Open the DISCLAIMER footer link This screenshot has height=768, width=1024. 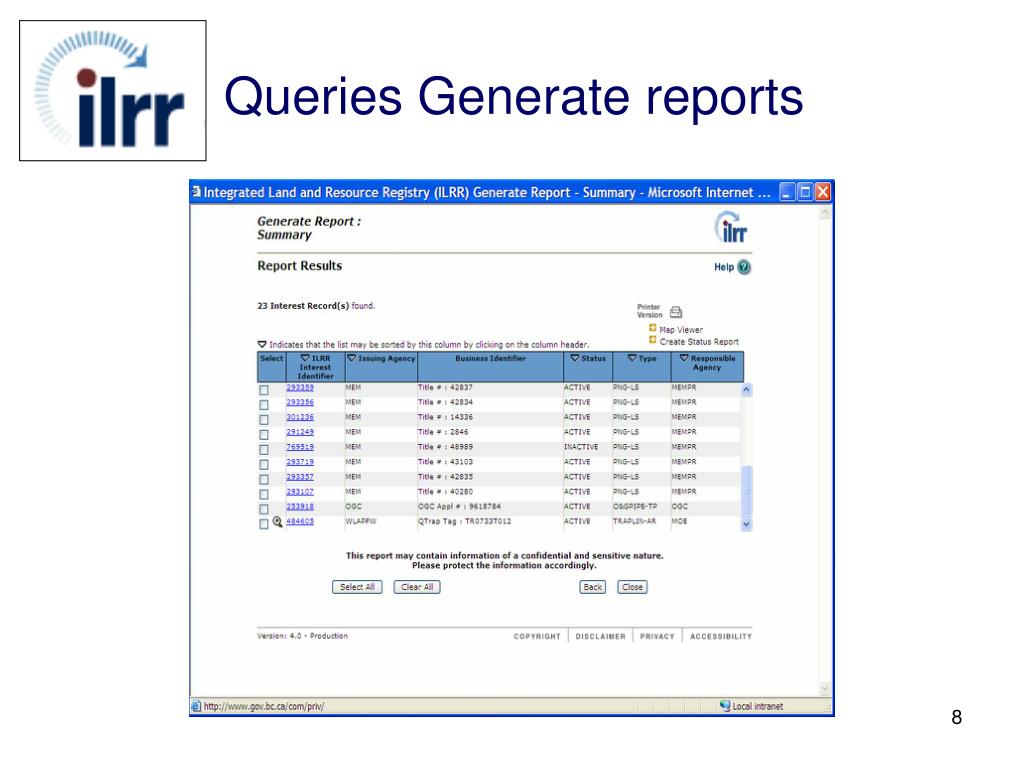click(600, 636)
